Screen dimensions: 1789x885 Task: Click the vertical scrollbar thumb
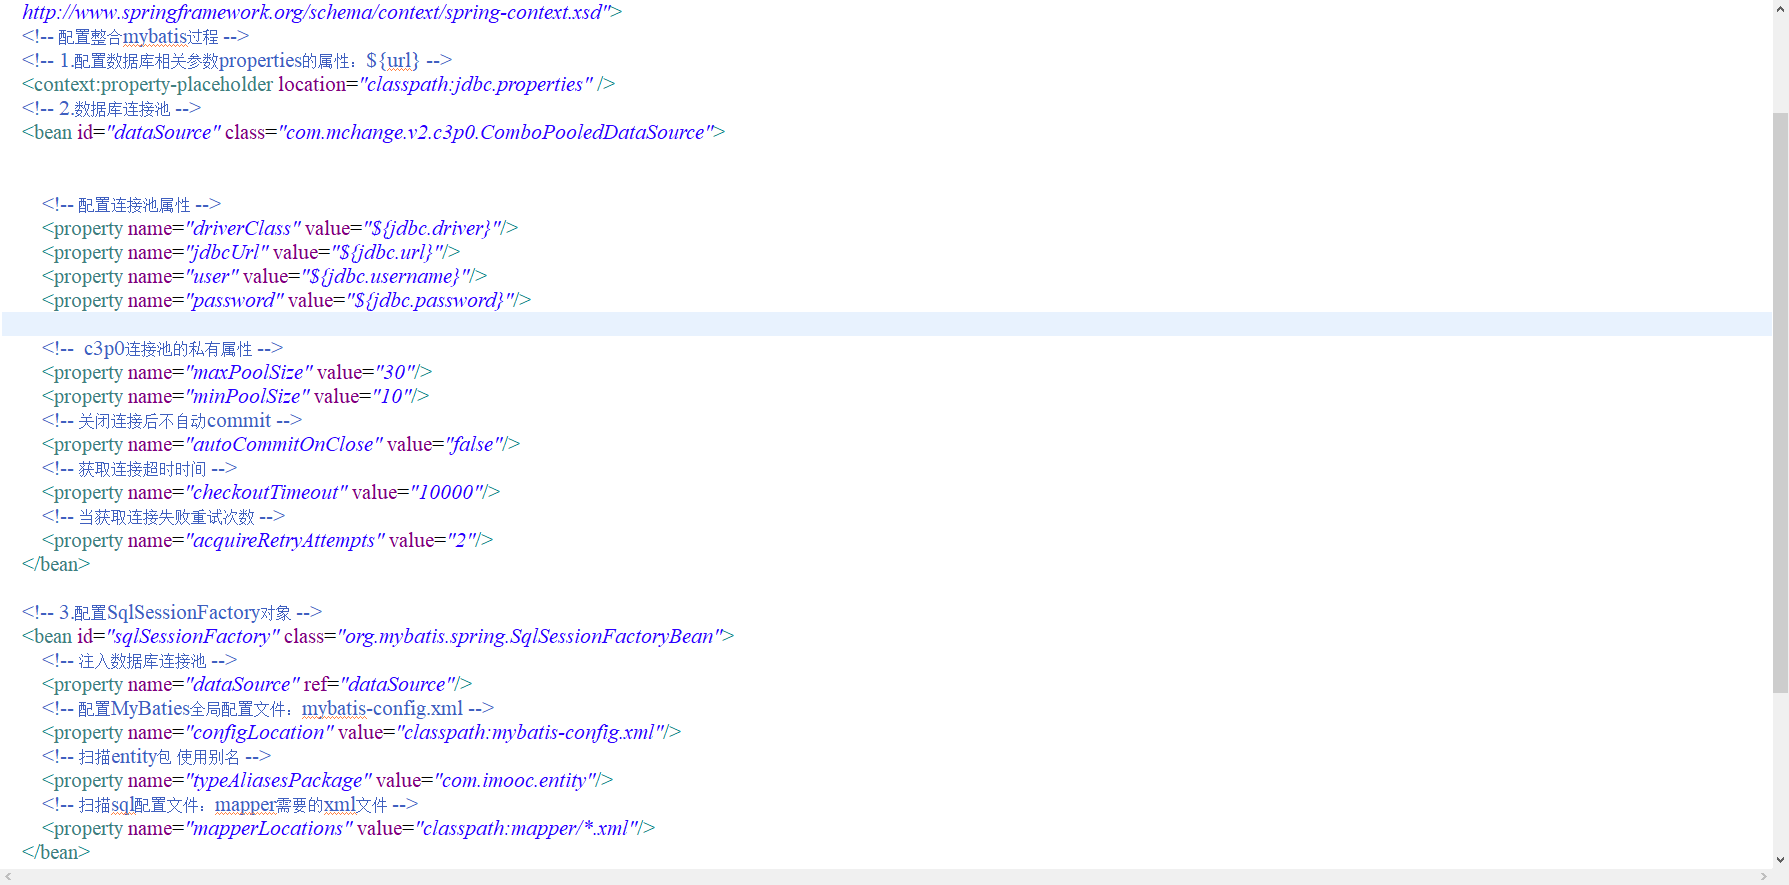[1780, 402]
